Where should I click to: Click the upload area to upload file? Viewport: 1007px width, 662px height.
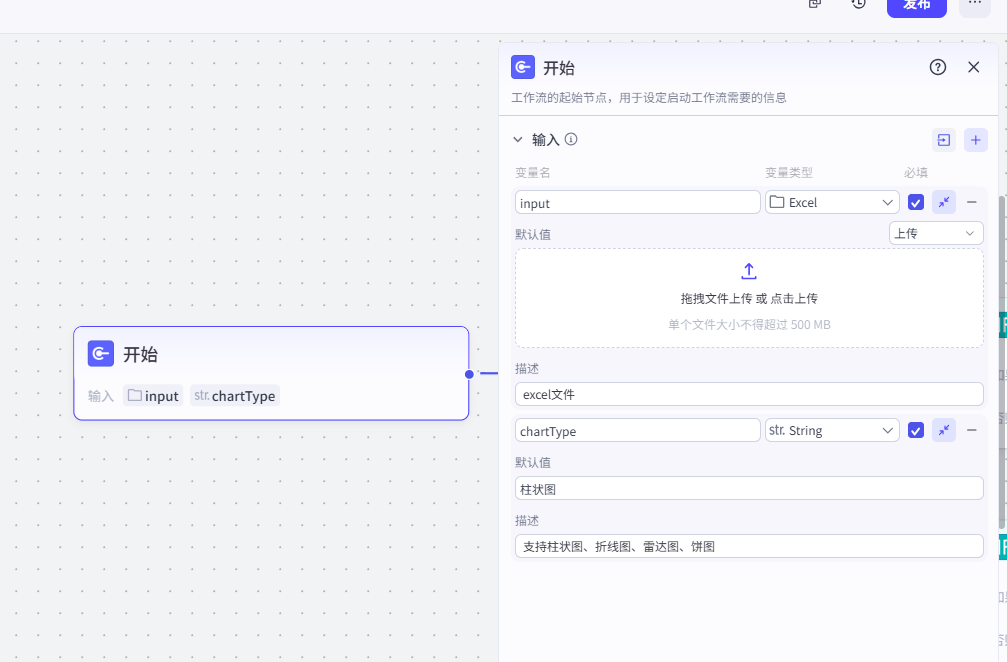click(749, 297)
